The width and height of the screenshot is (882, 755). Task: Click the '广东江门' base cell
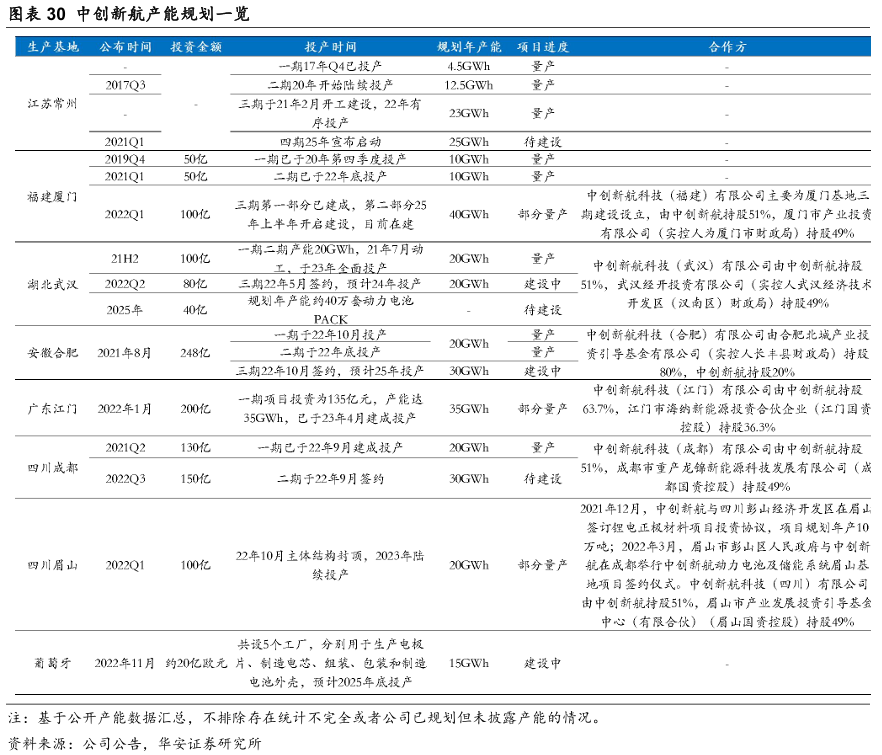pos(52,409)
